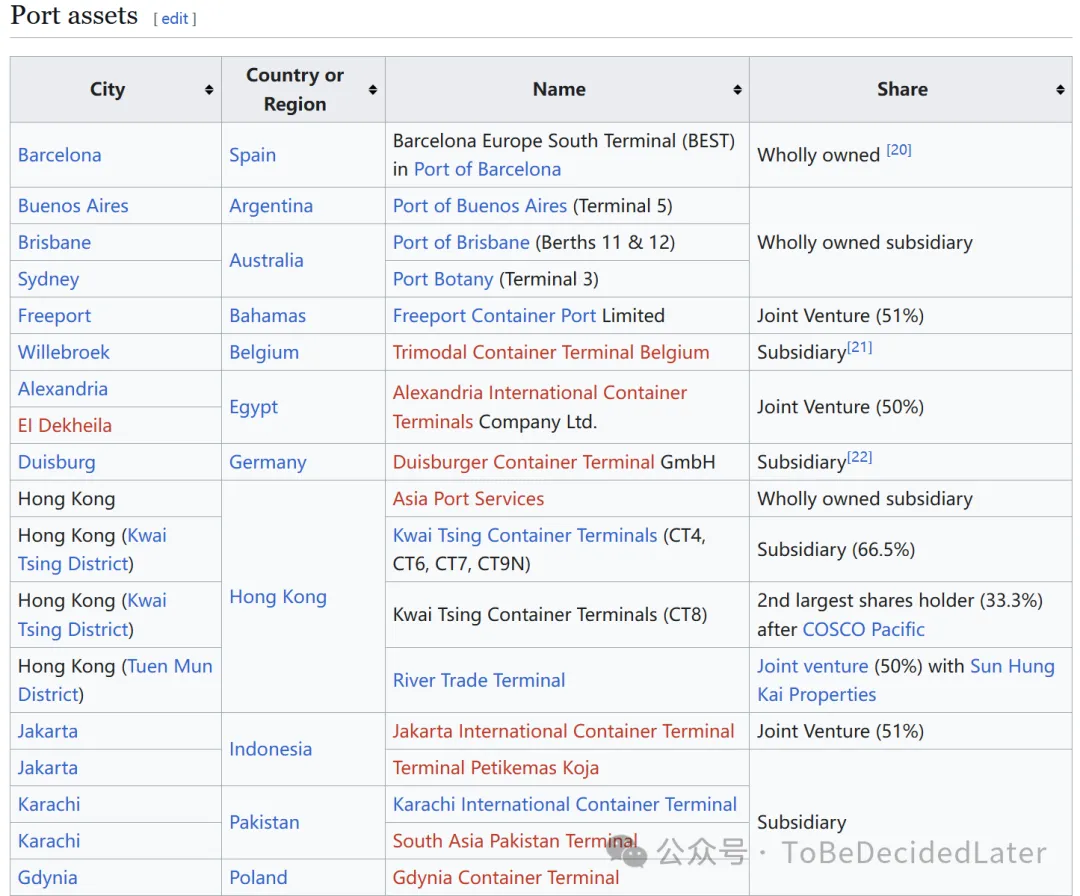Sort table by City column arrows
Screen dimensions: 1080x896
[x=209, y=90]
